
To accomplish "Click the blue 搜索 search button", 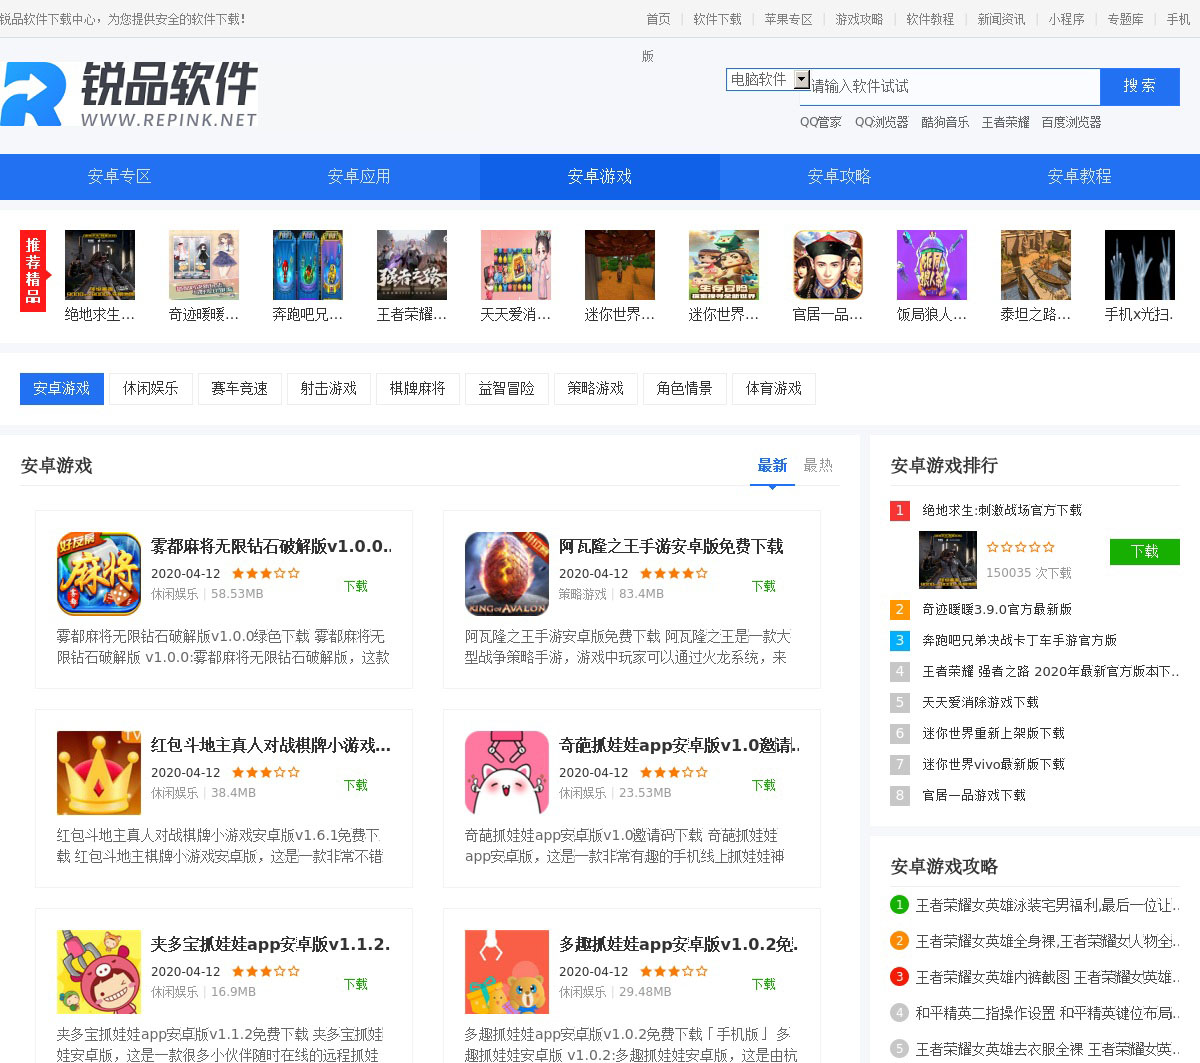I will (x=1140, y=86).
